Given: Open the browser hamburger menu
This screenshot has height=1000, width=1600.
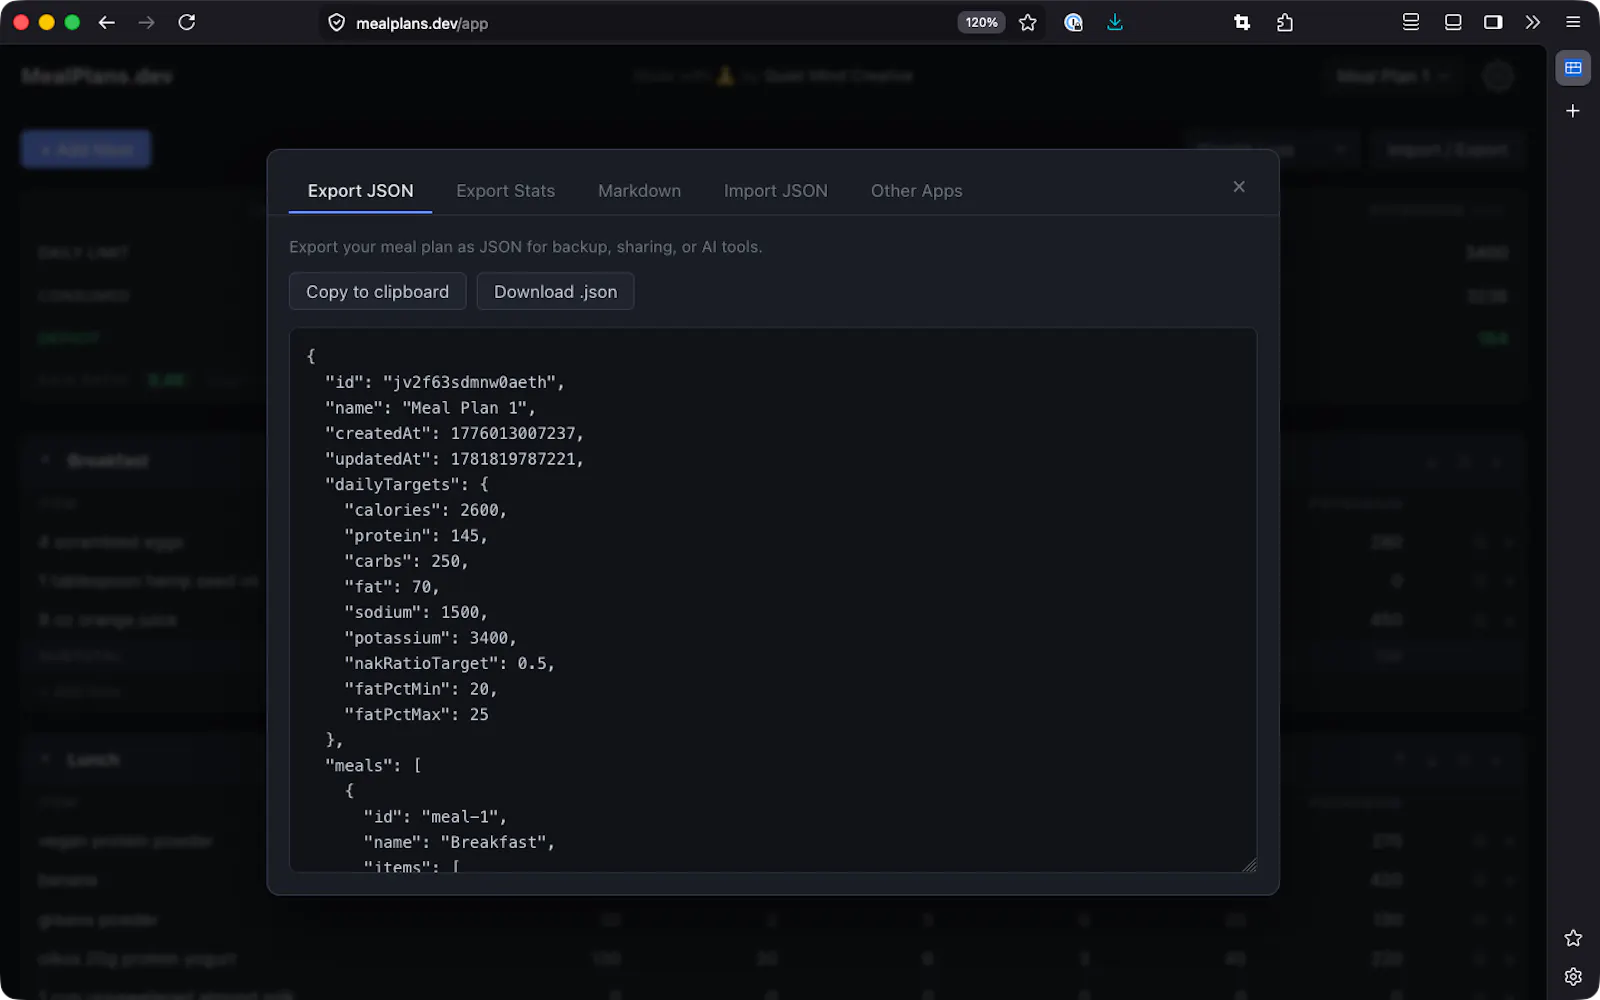Looking at the screenshot, I should 1573,22.
